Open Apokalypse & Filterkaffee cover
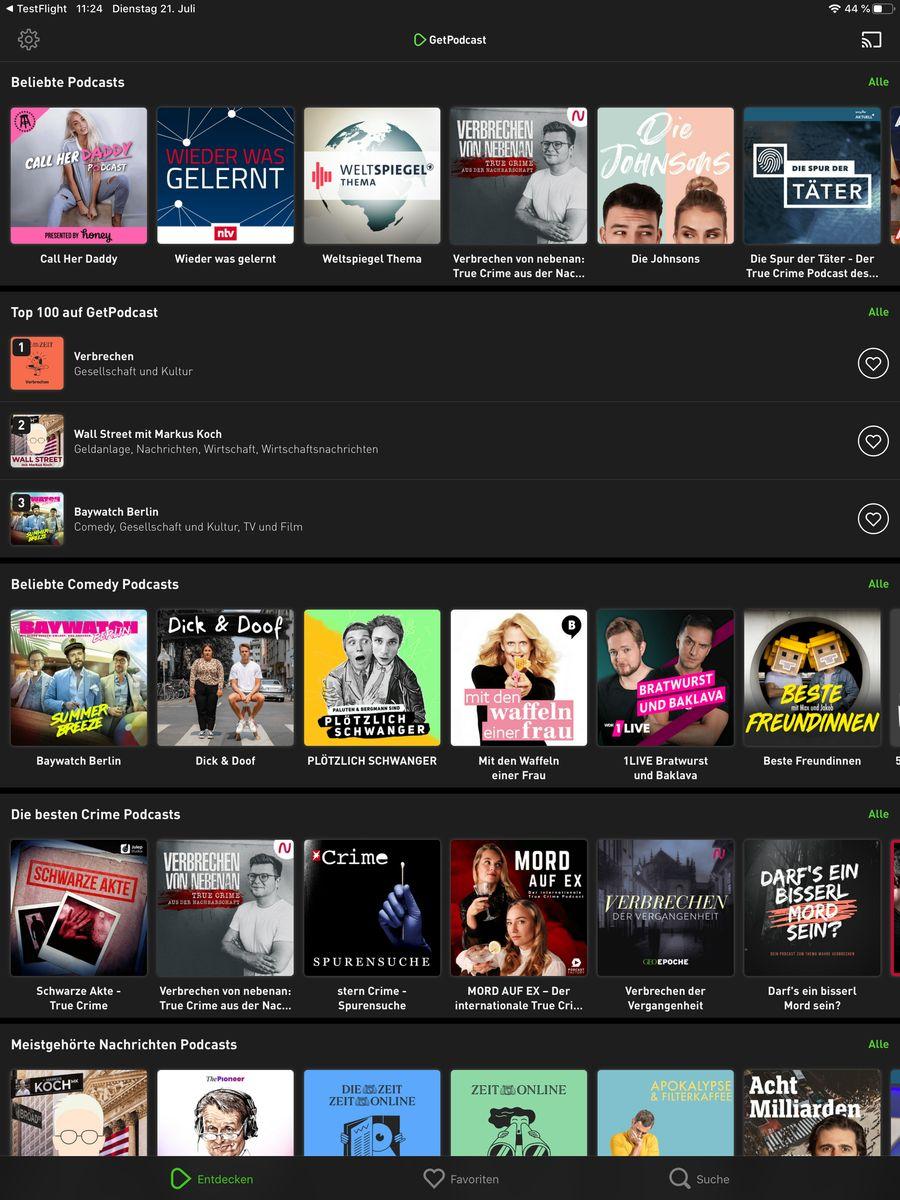Viewport: 900px width, 1200px height. (666, 1113)
